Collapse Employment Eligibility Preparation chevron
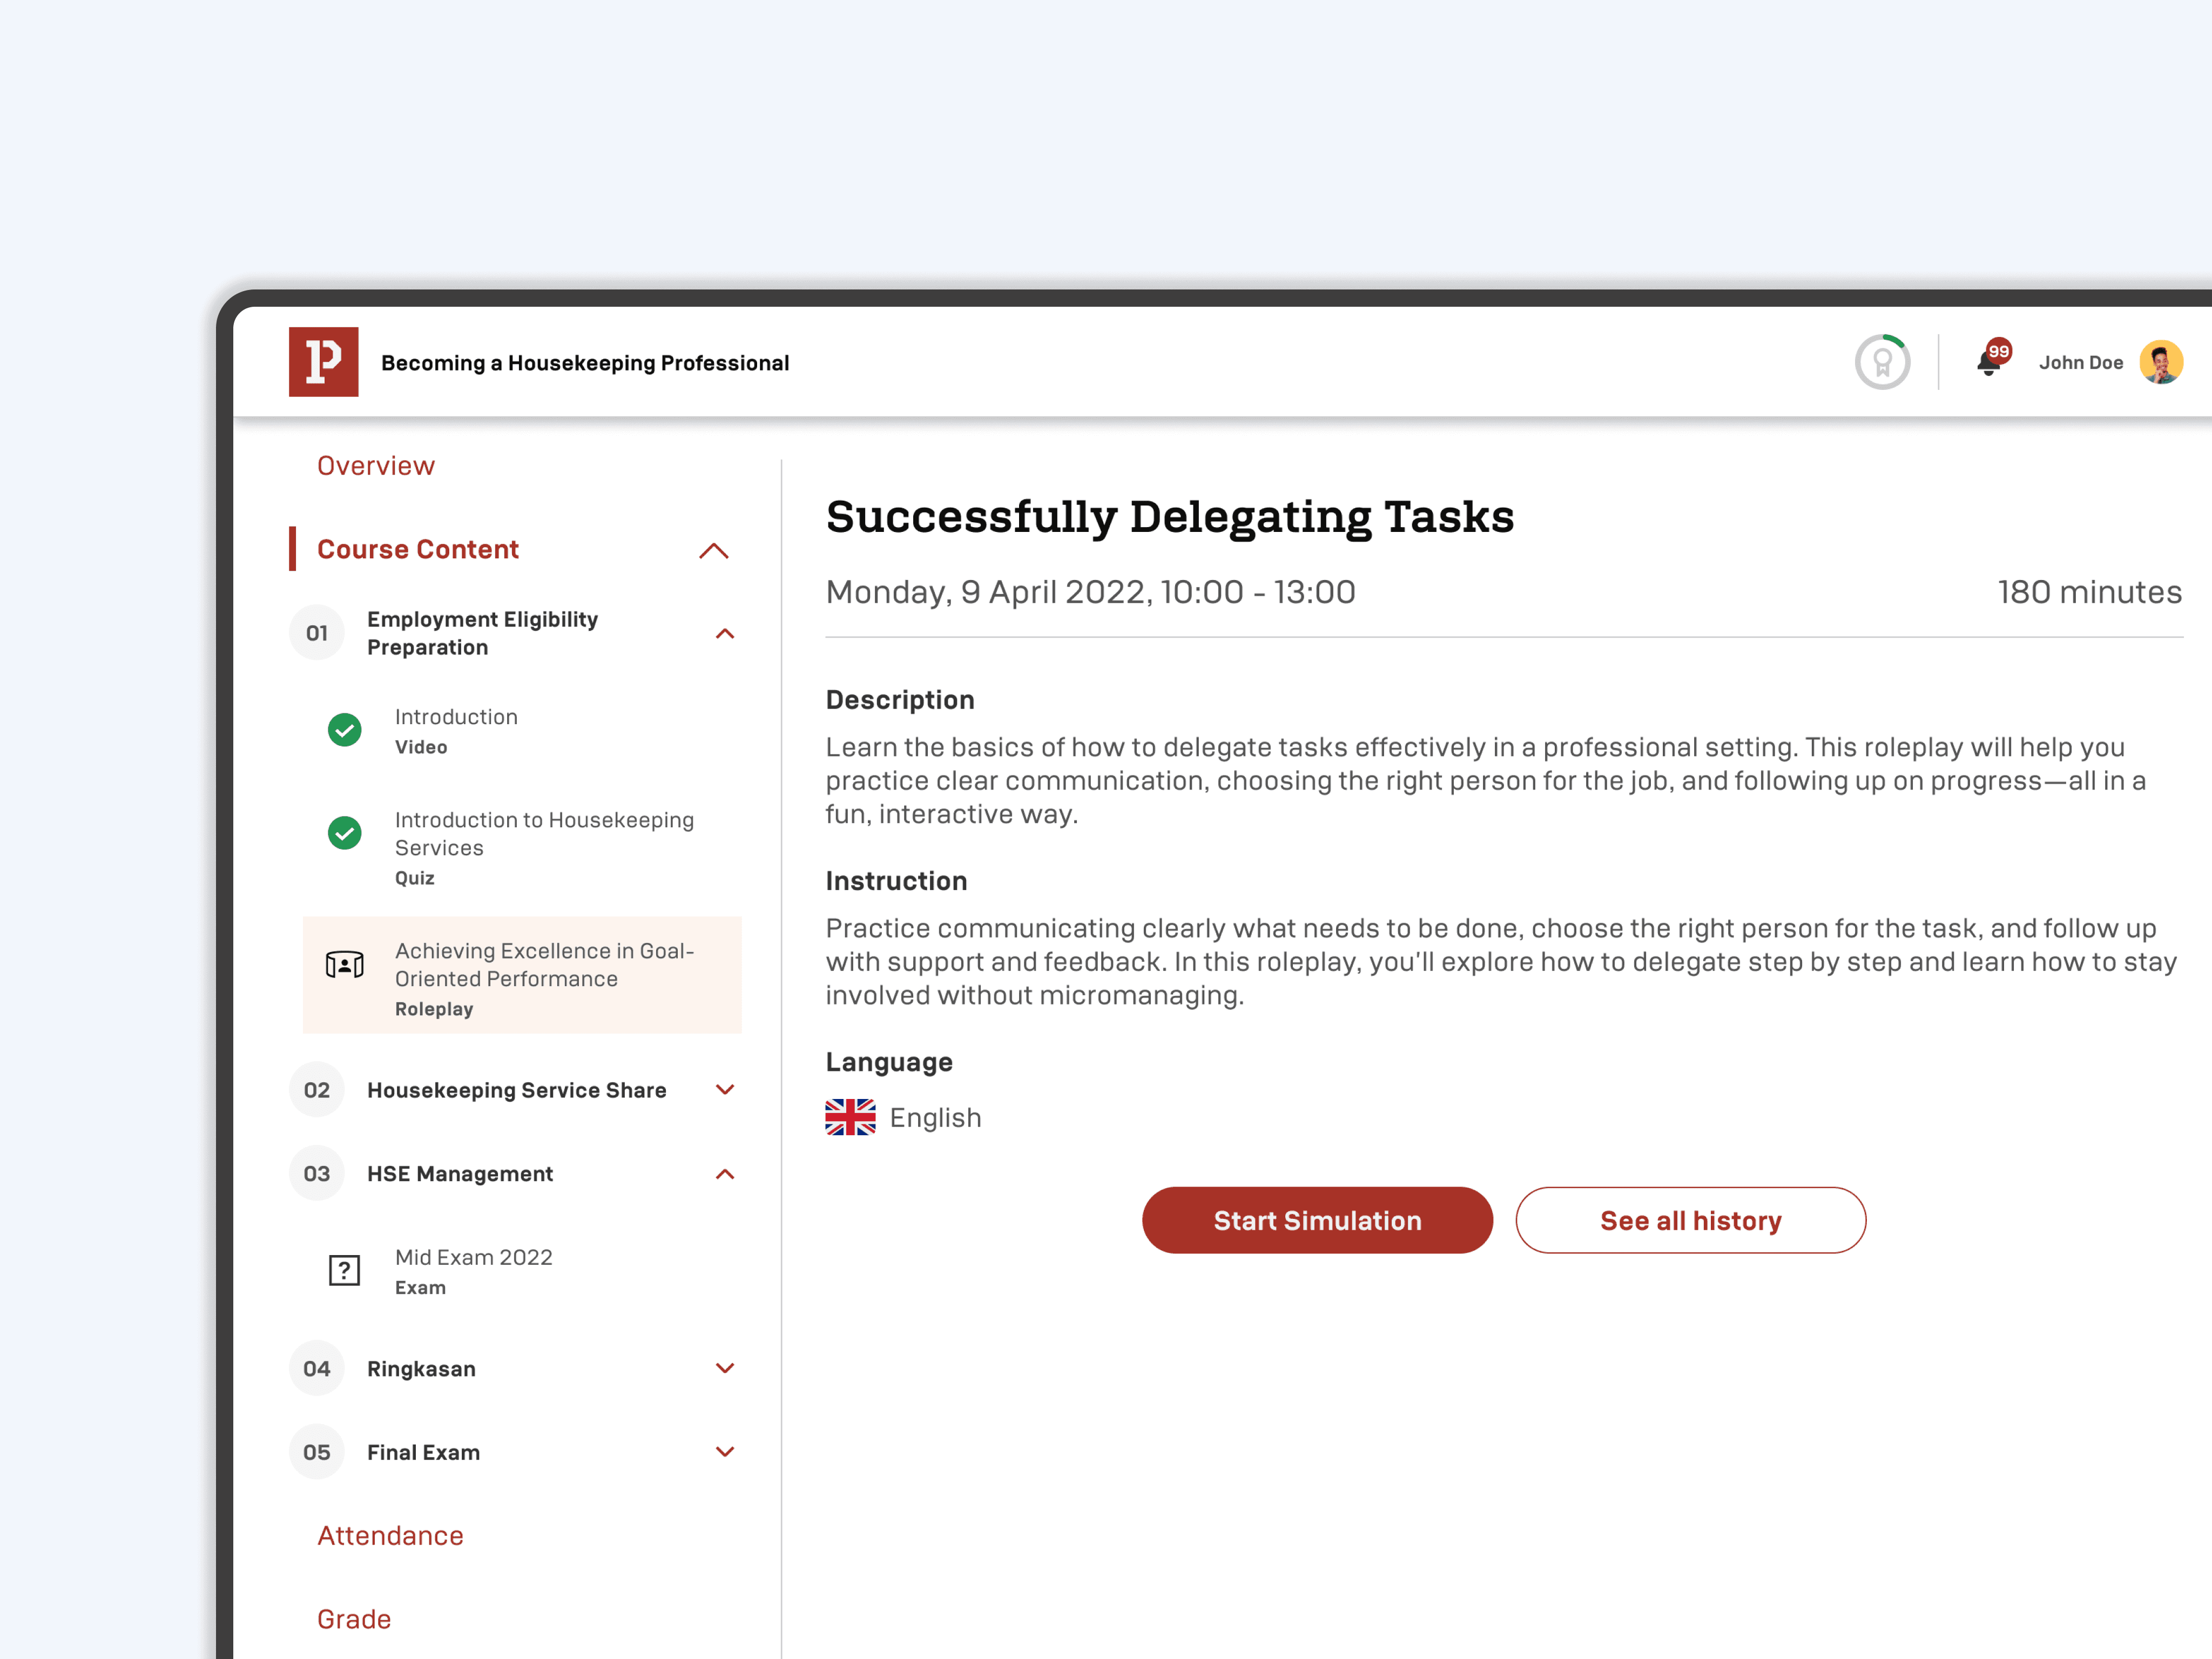Viewport: 2212px width, 1659px height. [x=725, y=634]
